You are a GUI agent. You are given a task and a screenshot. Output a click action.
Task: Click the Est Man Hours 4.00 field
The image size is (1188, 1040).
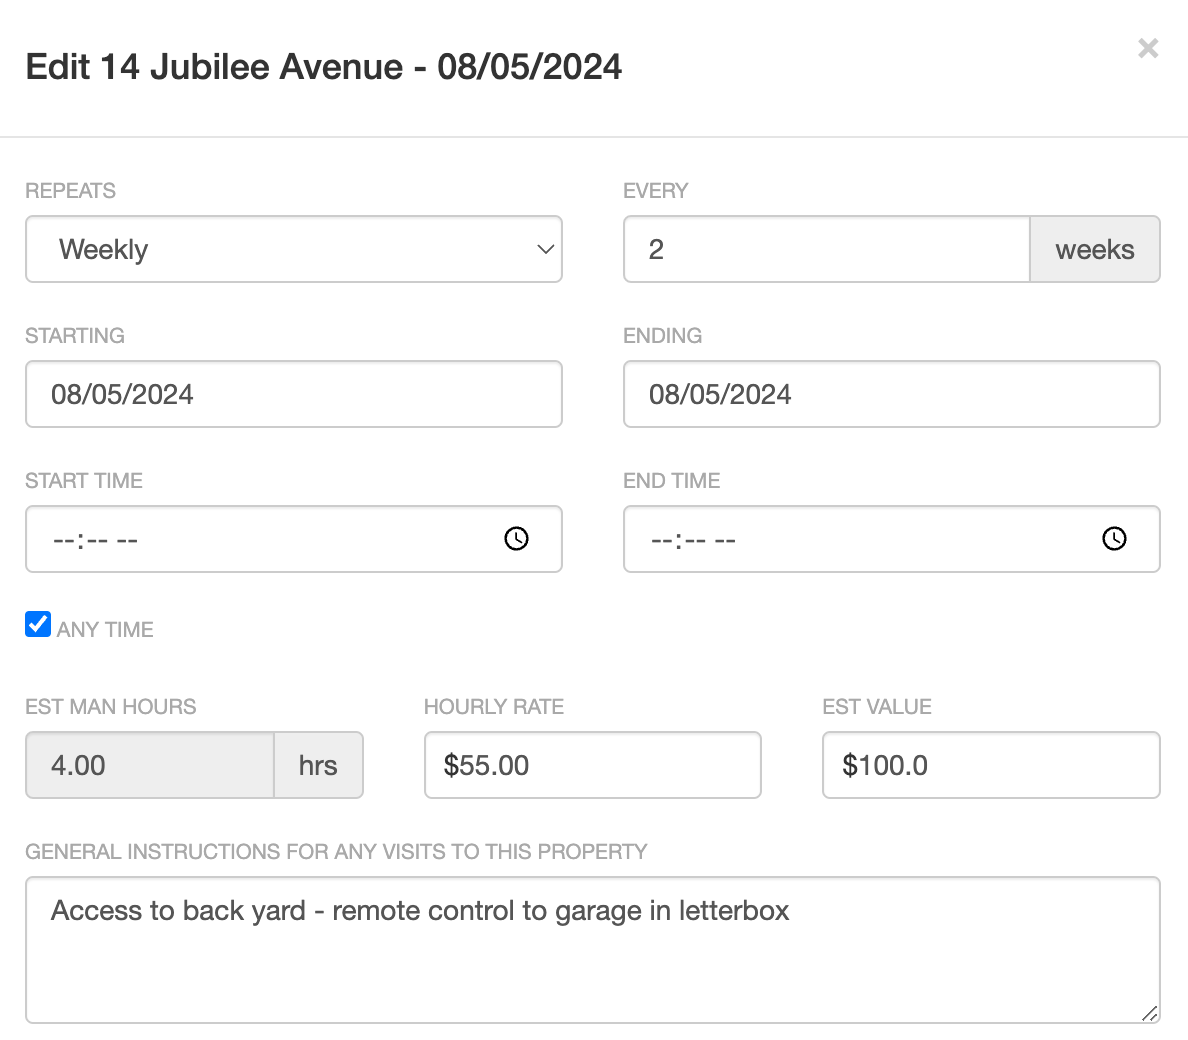150,765
